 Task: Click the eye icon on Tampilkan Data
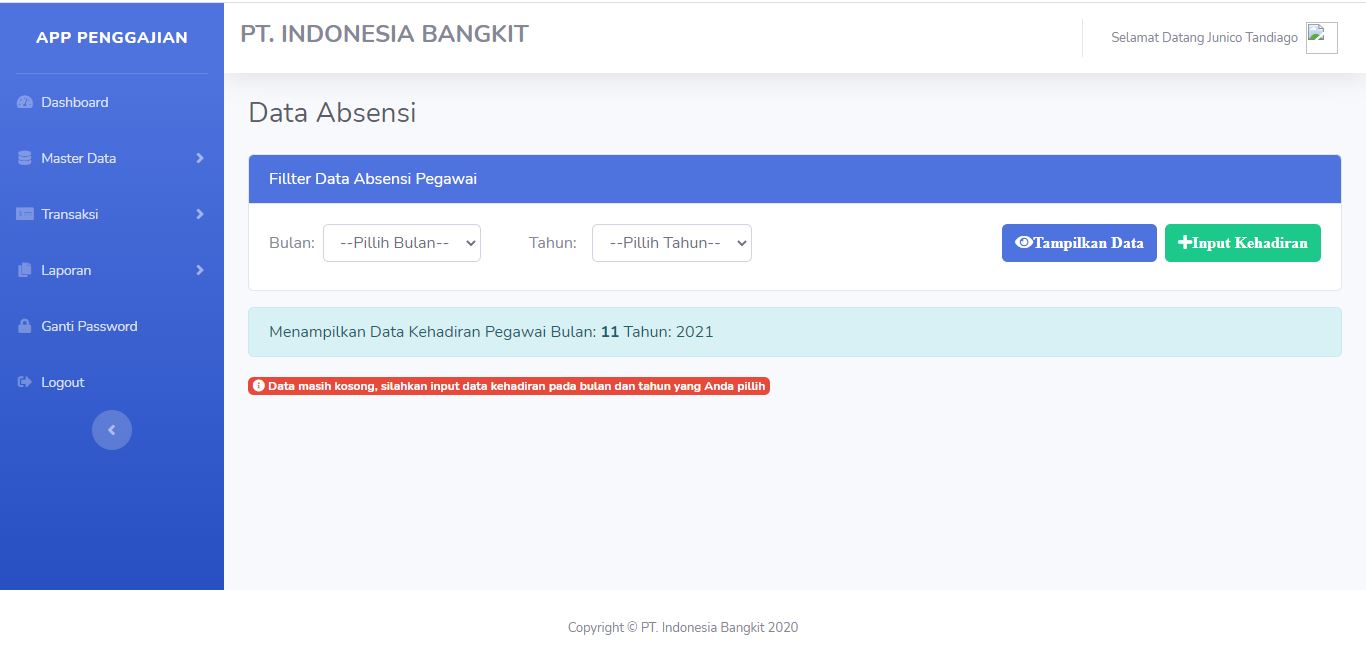click(1022, 242)
